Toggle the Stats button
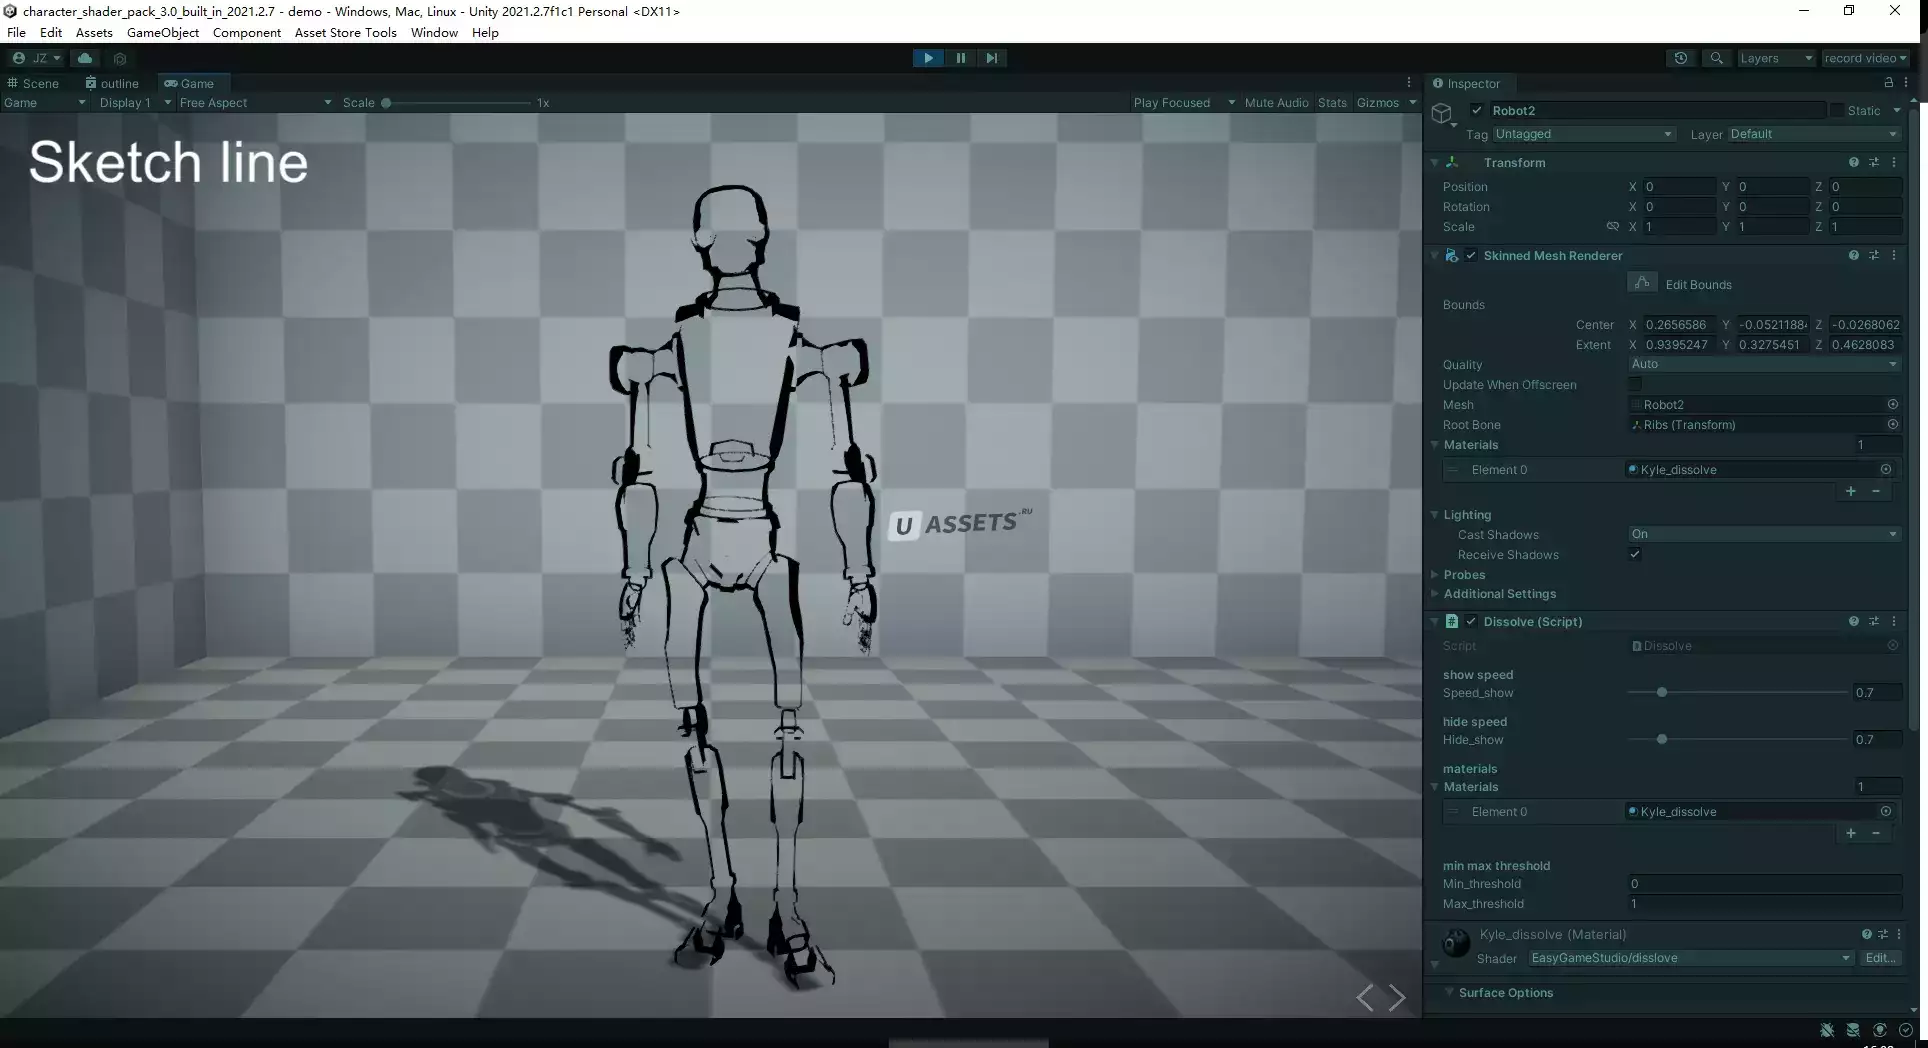Image resolution: width=1928 pixels, height=1048 pixels. [1331, 103]
